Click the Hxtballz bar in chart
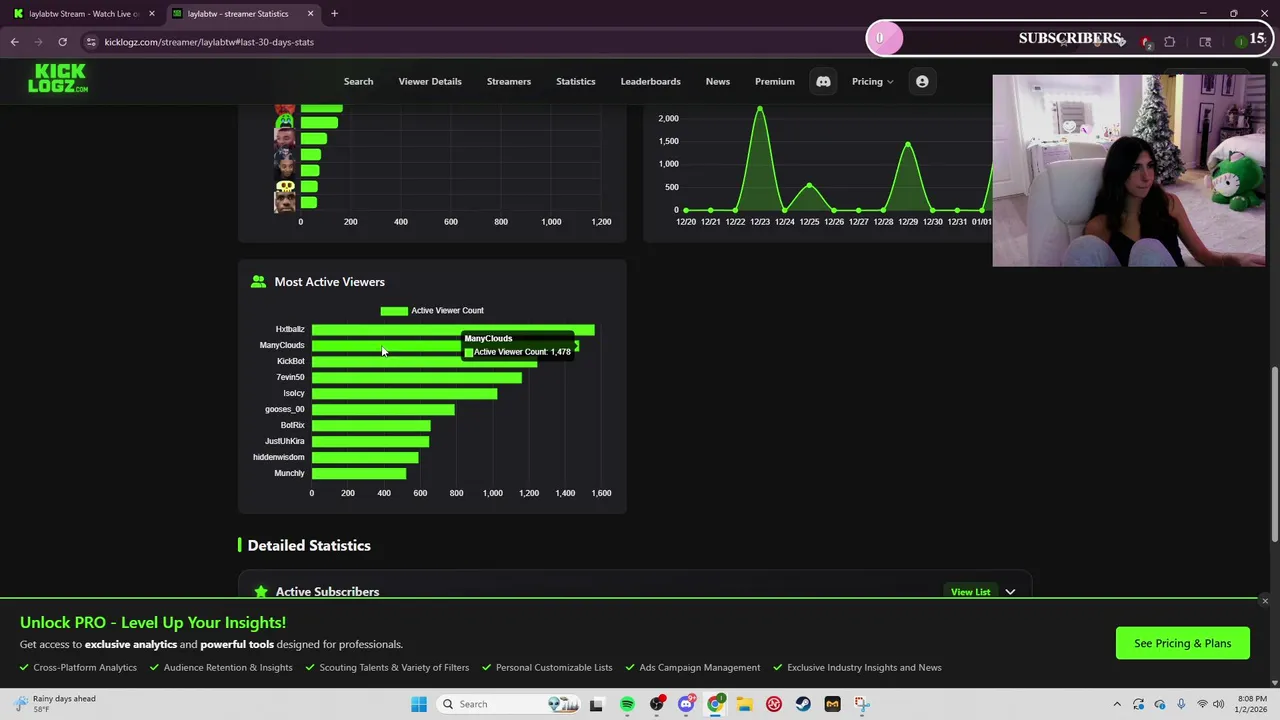The image size is (1280, 720). coord(453,329)
